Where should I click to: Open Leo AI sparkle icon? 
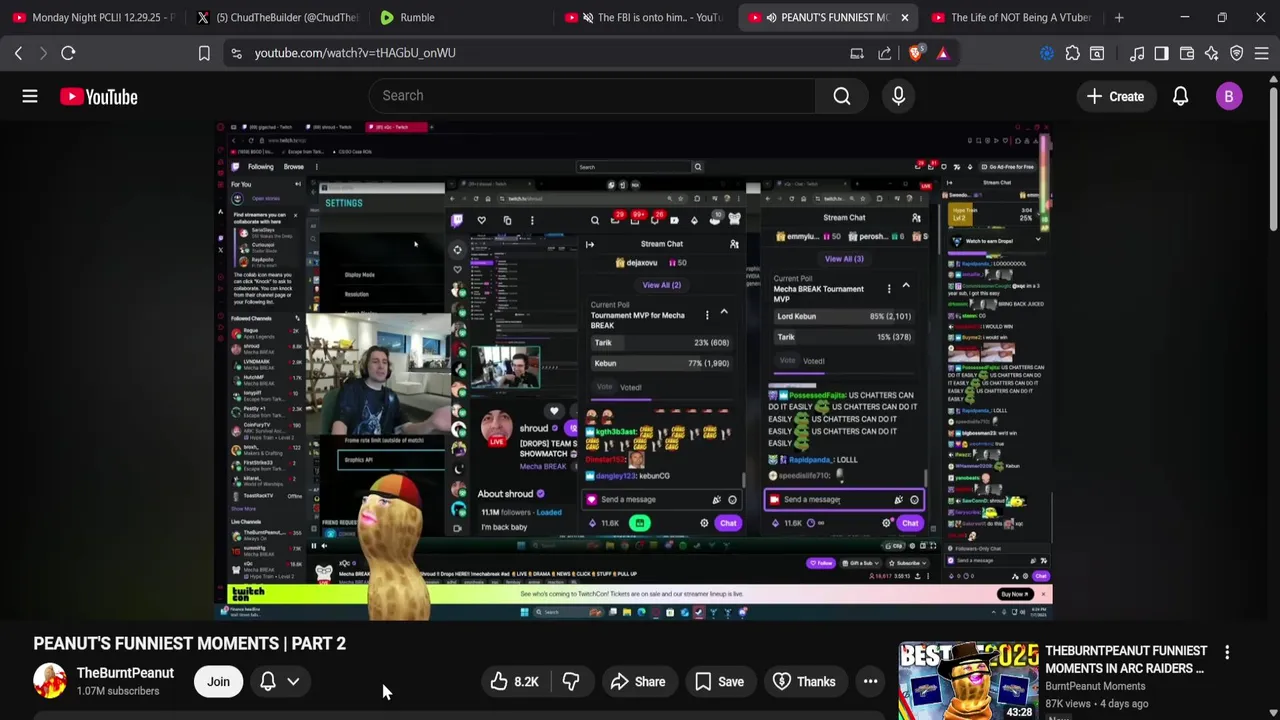pyautogui.click(x=1211, y=53)
